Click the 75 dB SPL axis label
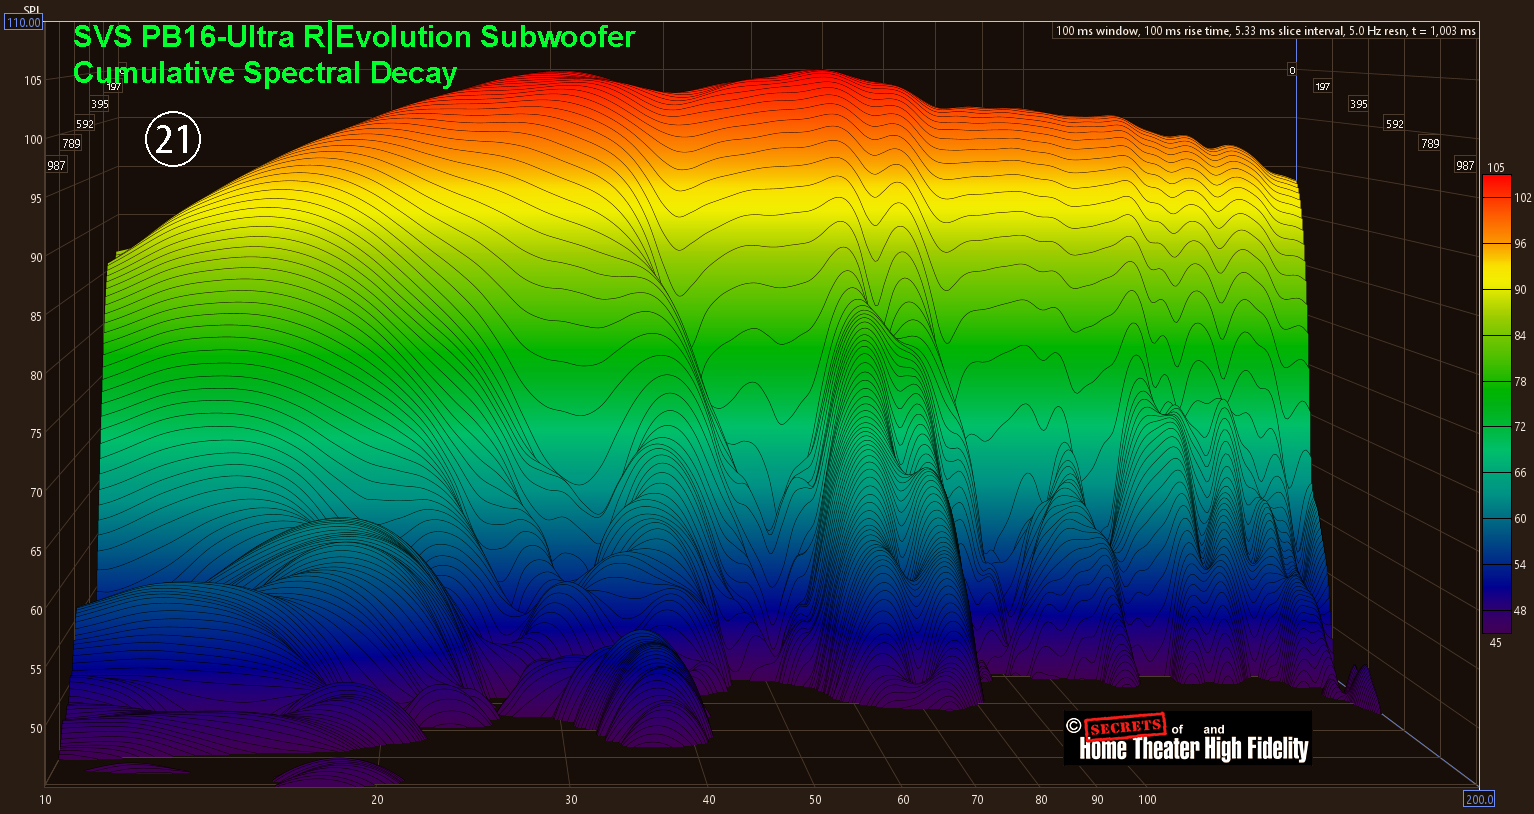 [36, 434]
